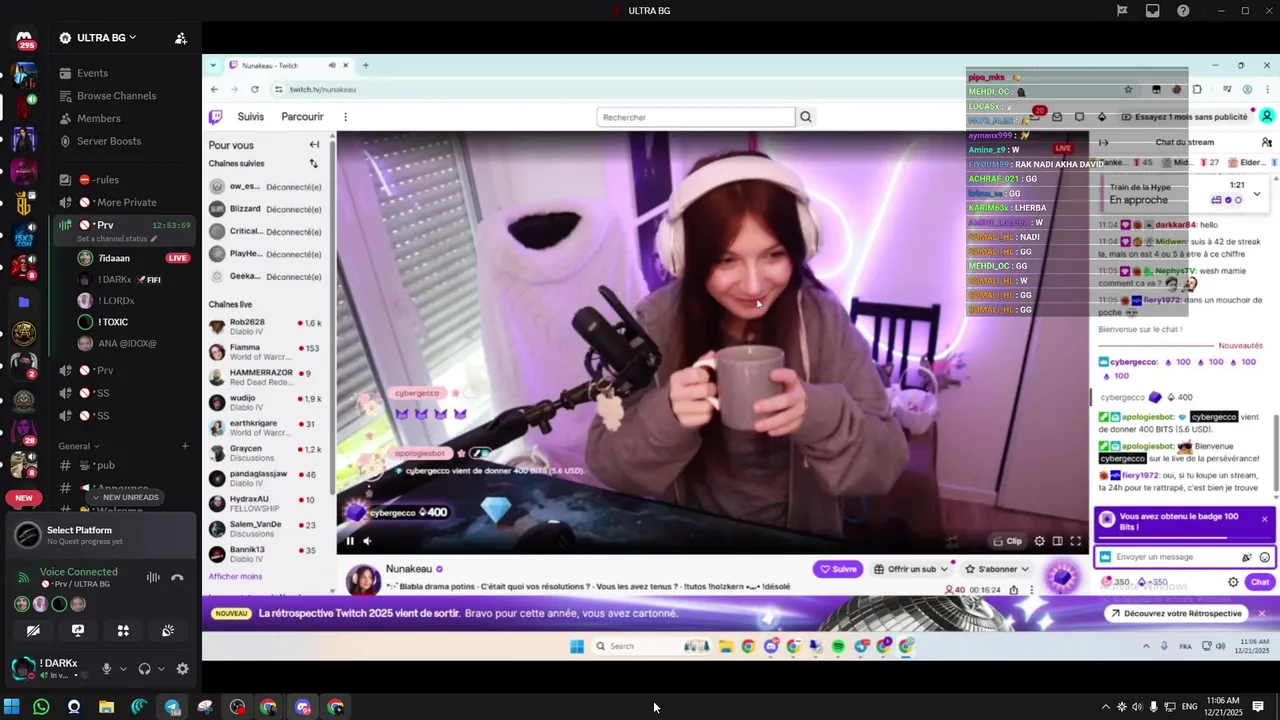Click the Twitch search magnifier button in stream
This screenshot has height=720, width=1280.
point(806,117)
